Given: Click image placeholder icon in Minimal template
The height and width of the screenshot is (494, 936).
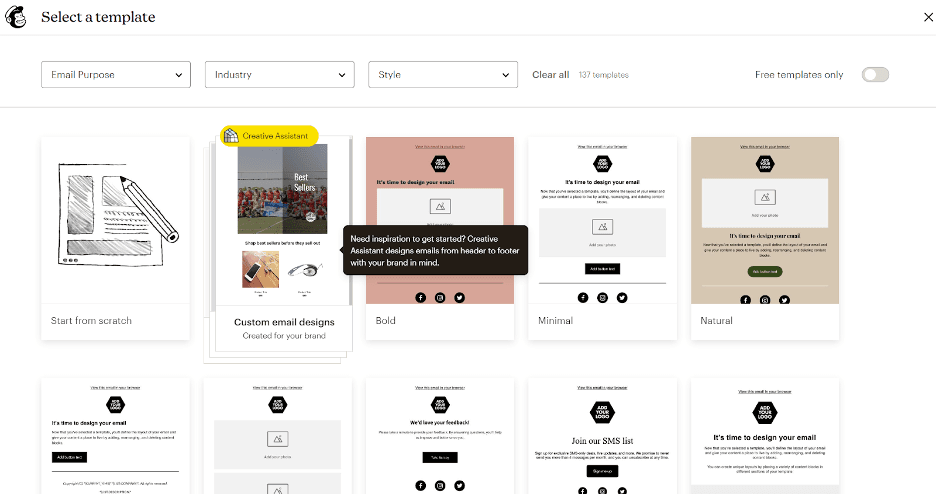Looking at the screenshot, I should (x=602, y=227).
